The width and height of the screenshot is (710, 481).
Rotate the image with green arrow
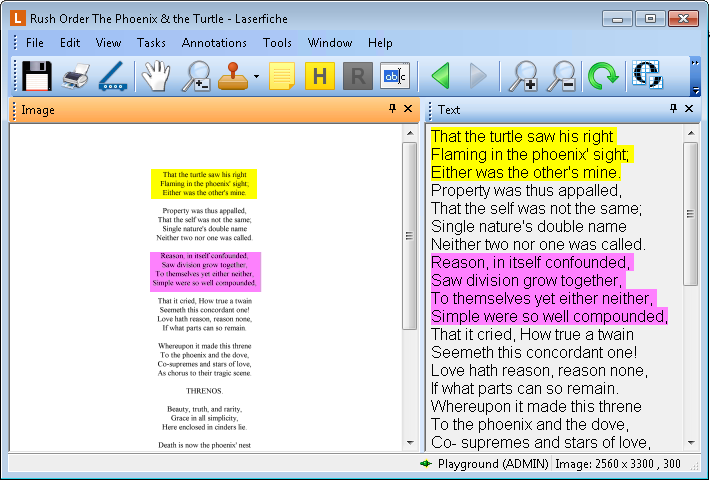pos(603,75)
